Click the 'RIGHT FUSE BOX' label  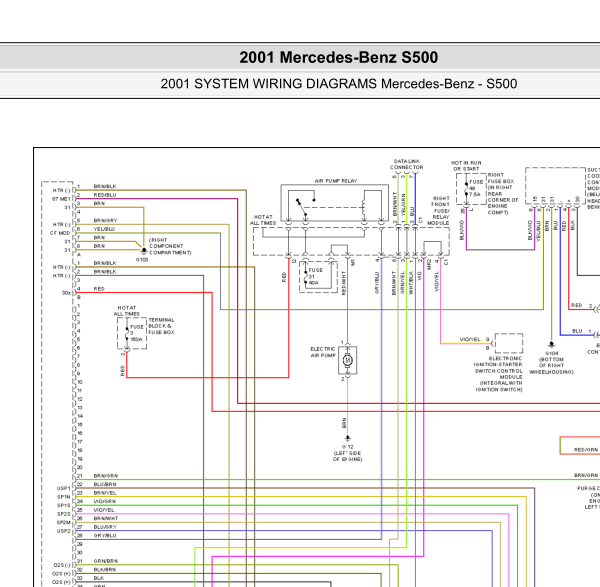pyautogui.click(x=501, y=178)
